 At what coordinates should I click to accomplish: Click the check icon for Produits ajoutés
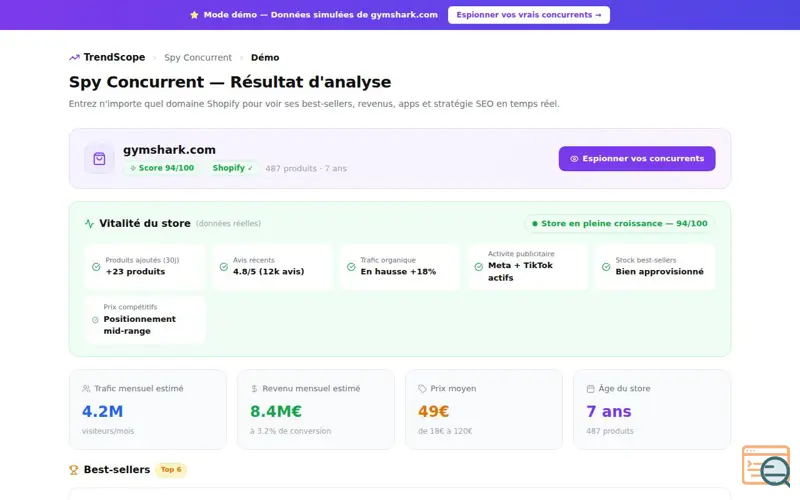point(96,267)
